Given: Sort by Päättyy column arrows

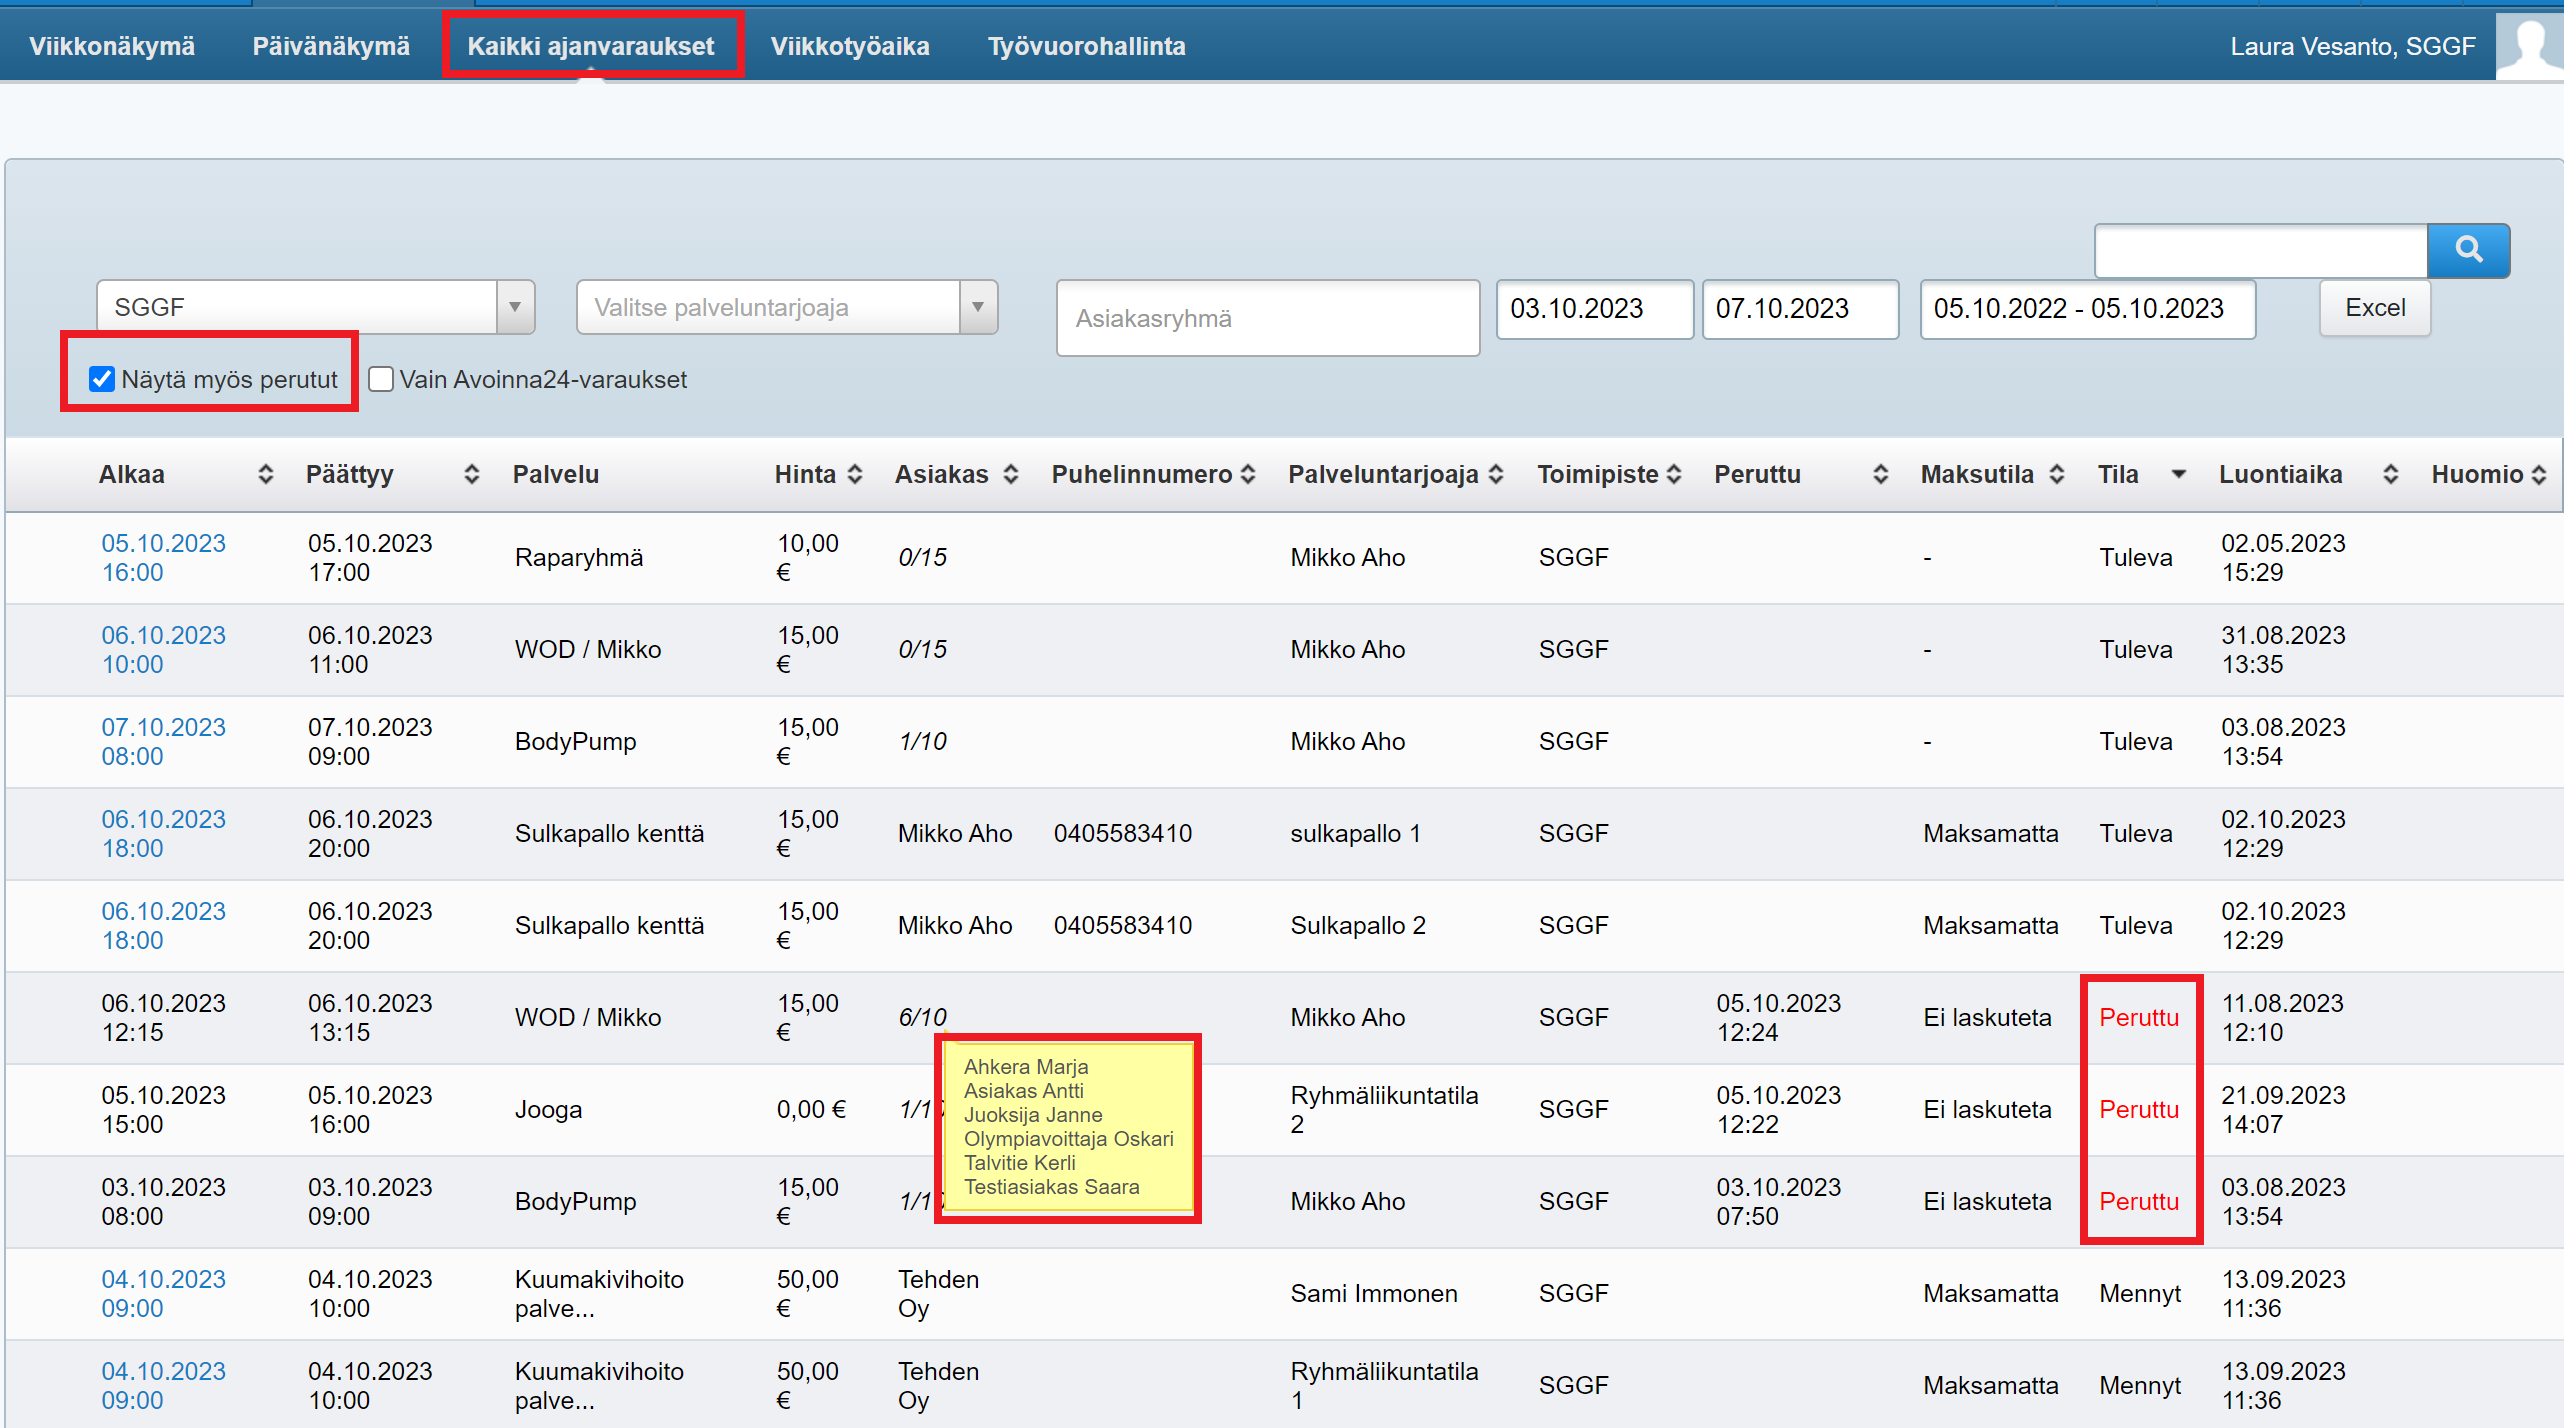Looking at the screenshot, I should (x=472, y=474).
